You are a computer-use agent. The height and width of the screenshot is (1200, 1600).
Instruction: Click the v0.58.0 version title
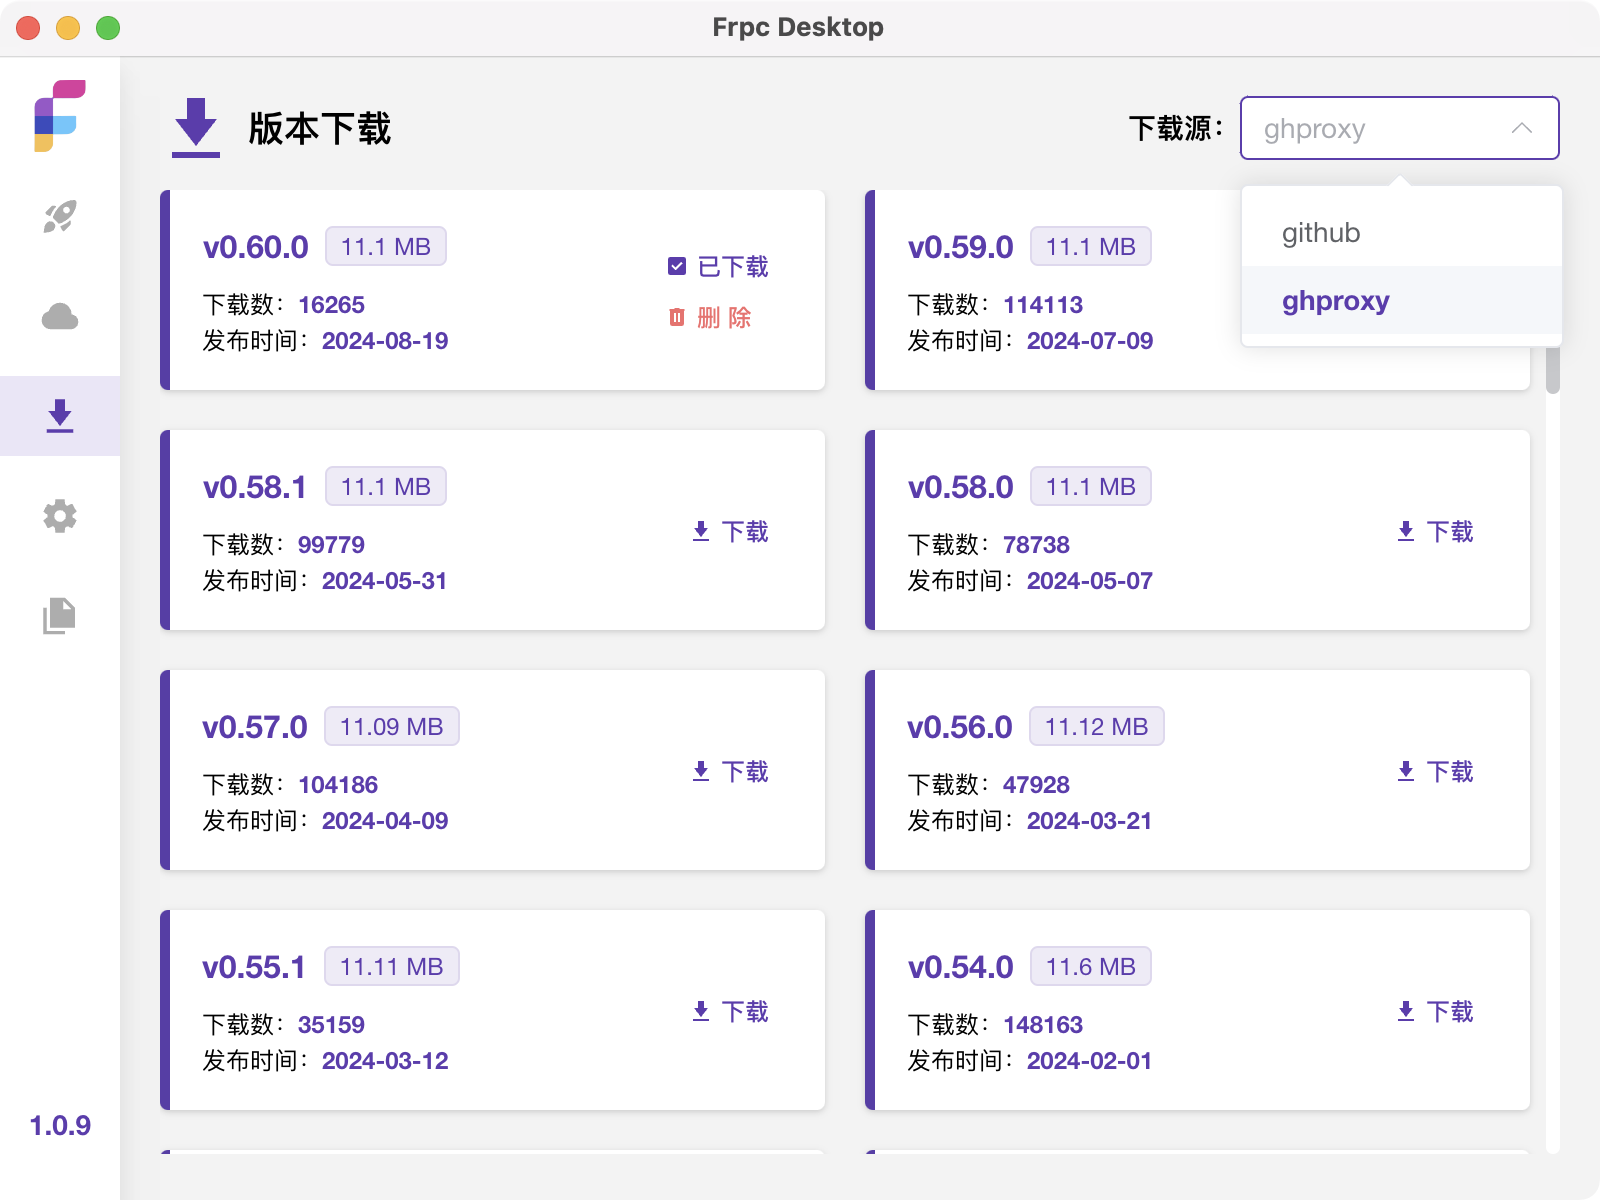click(961, 487)
